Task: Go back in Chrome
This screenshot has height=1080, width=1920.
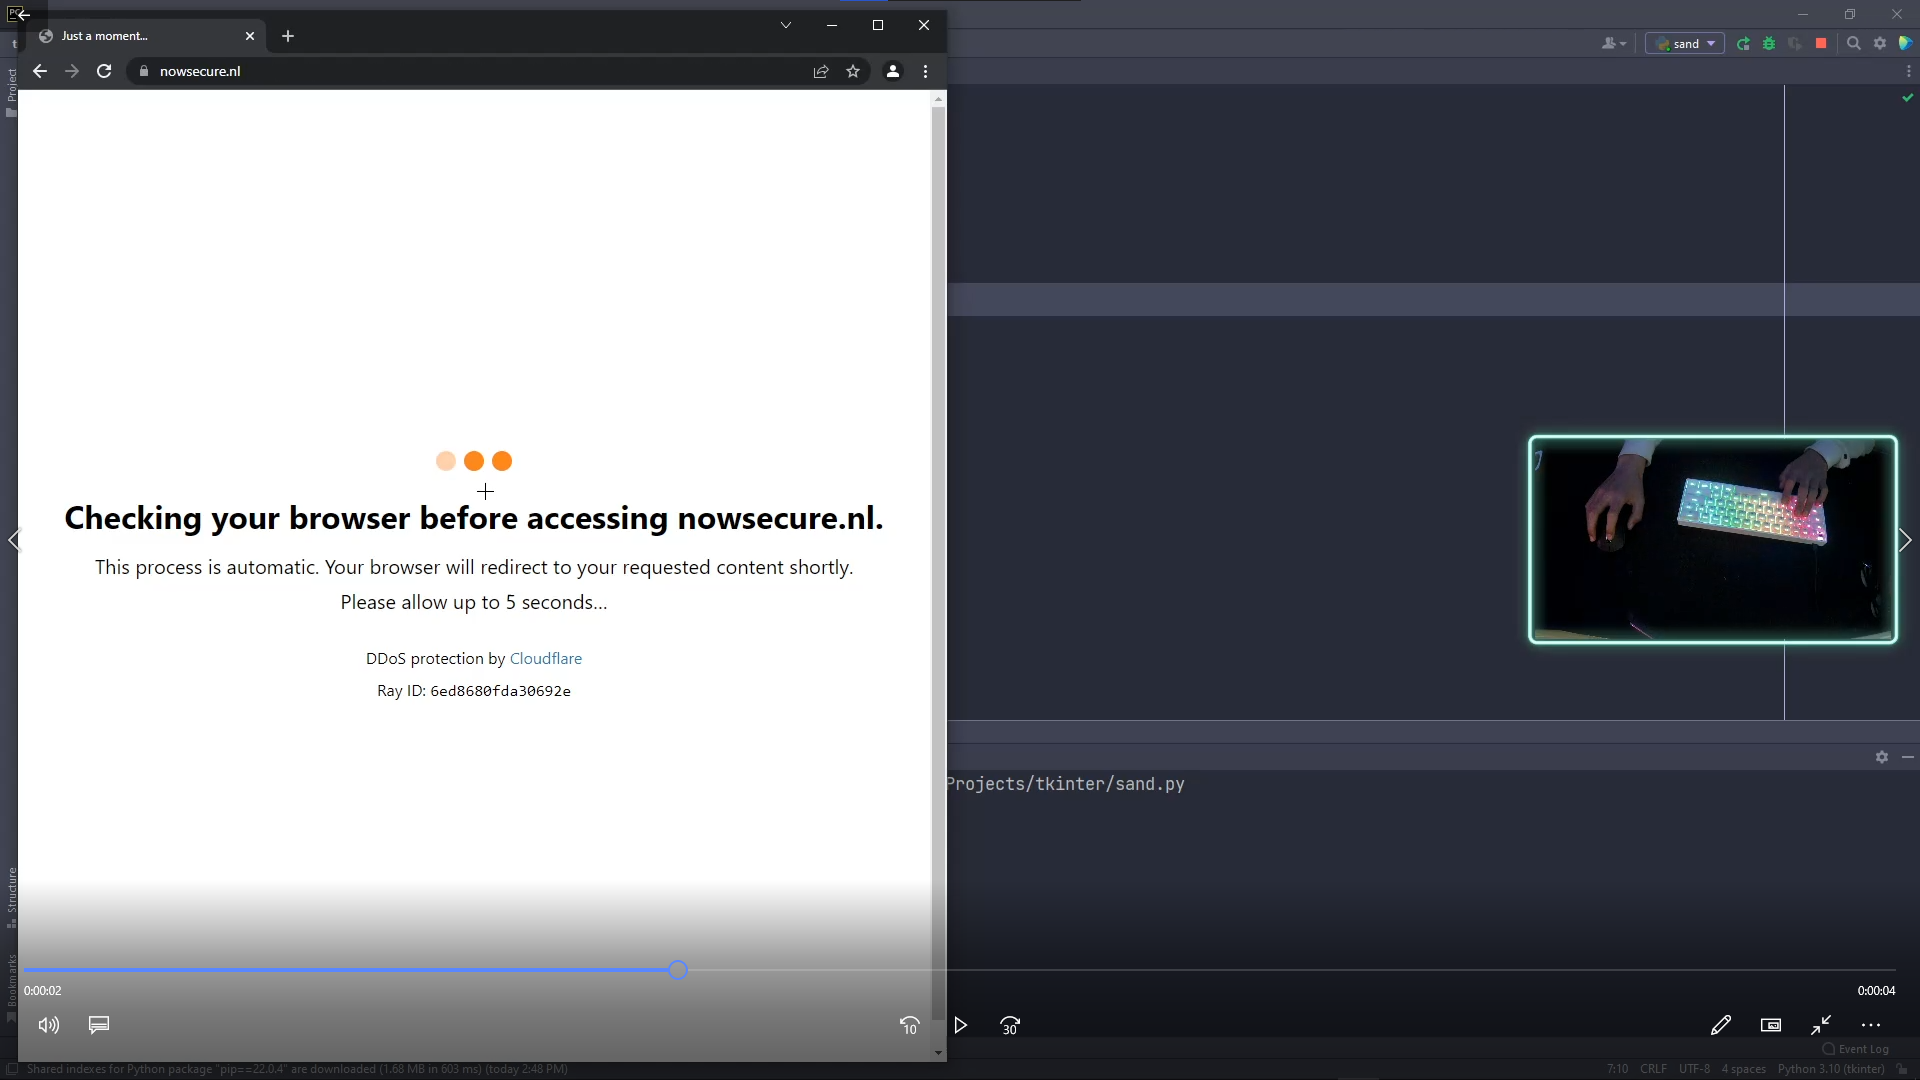Action: pos(40,71)
